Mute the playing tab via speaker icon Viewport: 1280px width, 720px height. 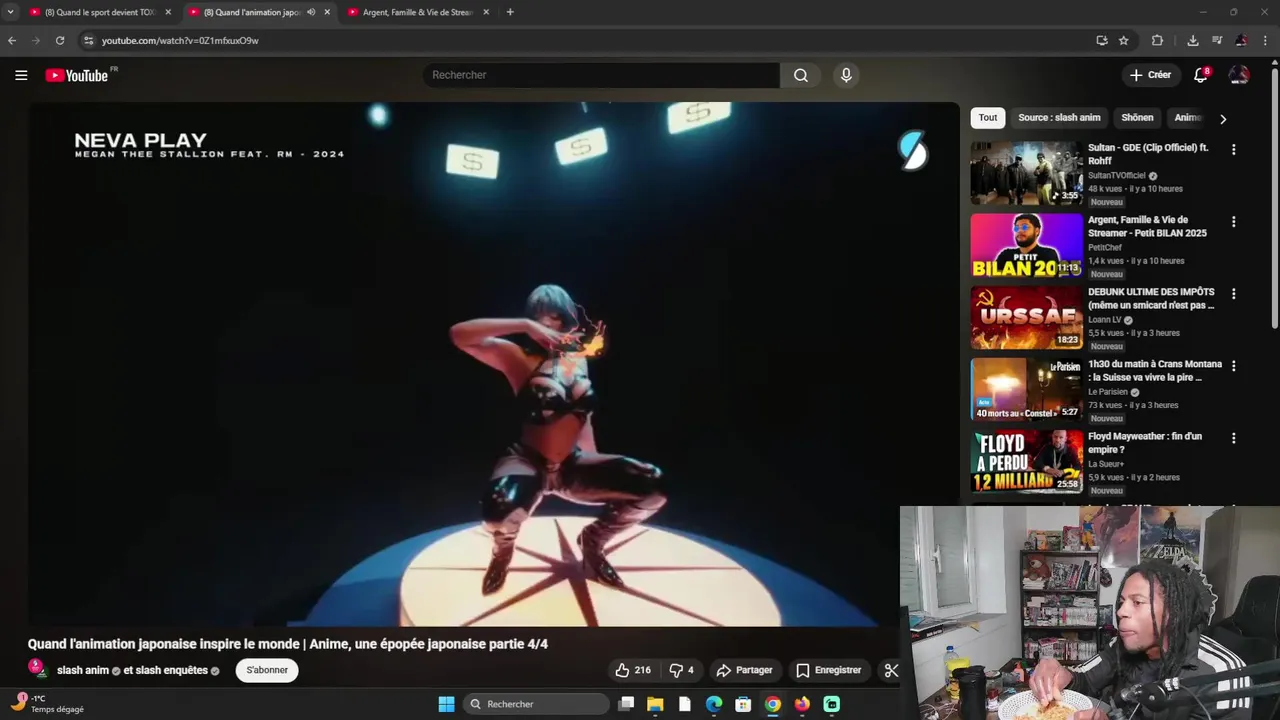(x=311, y=12)
